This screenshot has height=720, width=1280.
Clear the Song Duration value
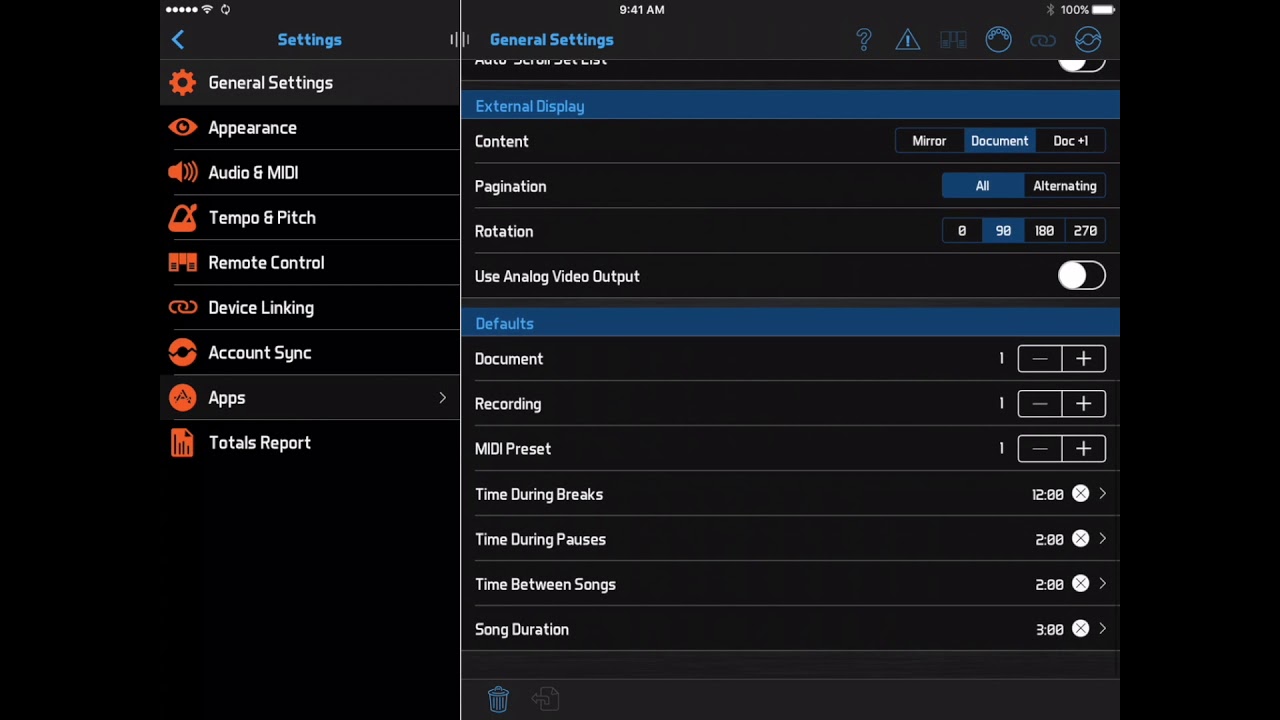click(x=1080, y=629)
